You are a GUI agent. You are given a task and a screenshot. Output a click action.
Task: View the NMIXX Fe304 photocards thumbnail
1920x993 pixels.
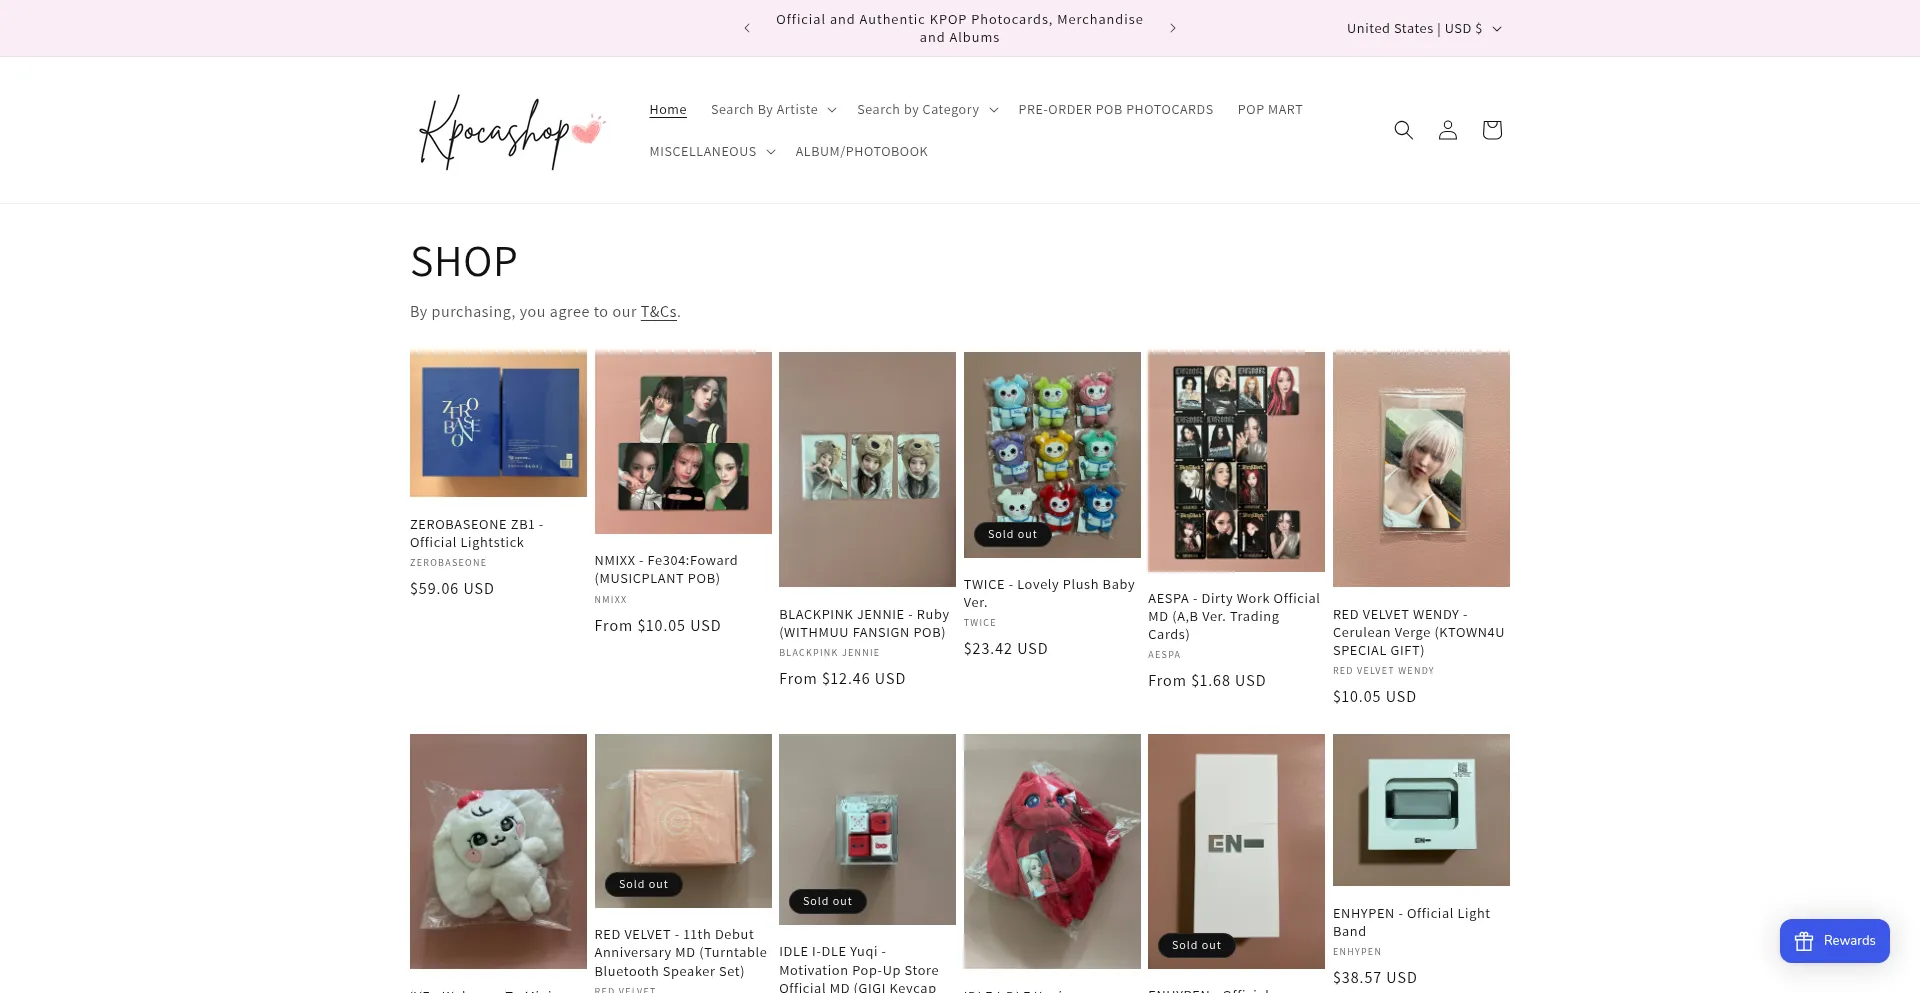683,442
